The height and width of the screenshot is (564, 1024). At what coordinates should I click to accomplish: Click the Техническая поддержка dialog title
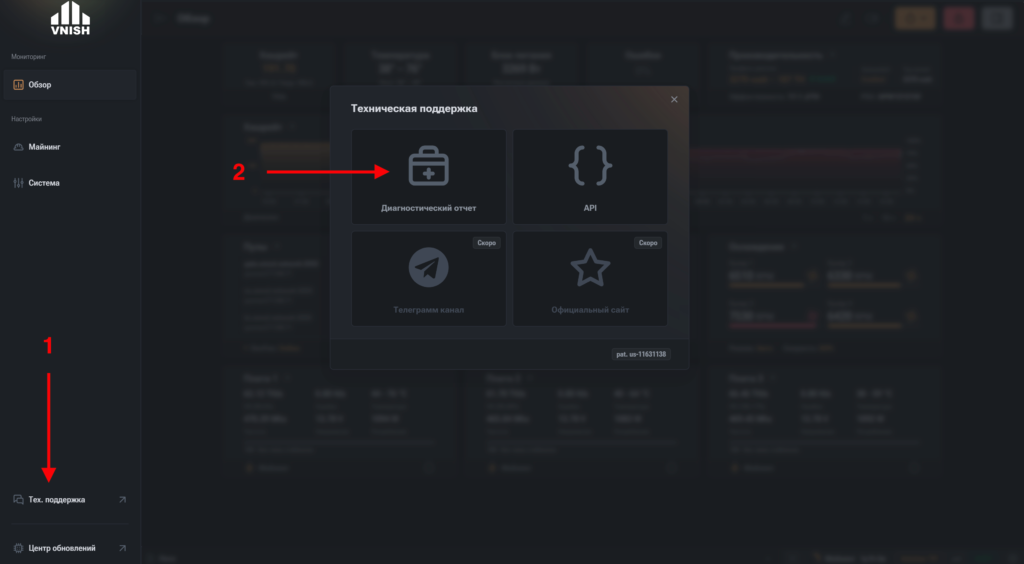[414, 108]
